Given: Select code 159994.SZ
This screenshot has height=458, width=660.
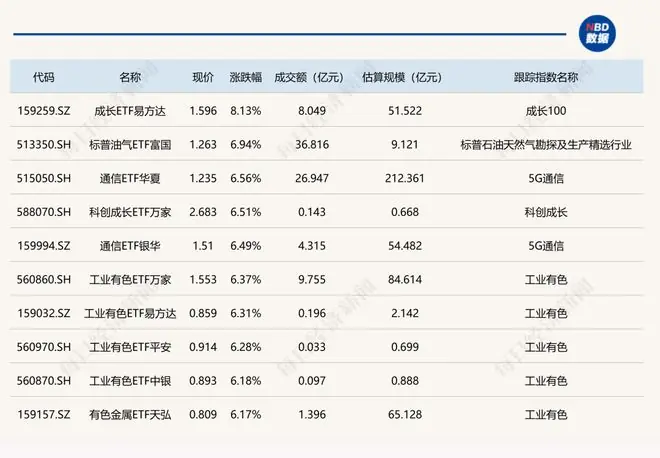Looking at the screenshot, I should click(x=44, y=245).
